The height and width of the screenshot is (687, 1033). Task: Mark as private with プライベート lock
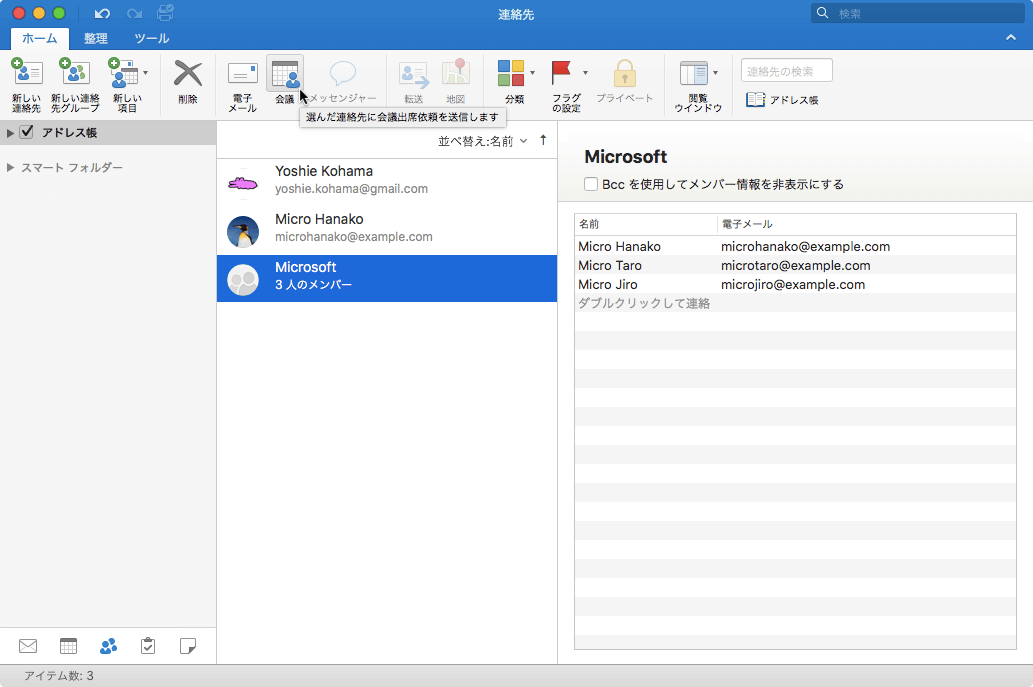coord(625,82)
